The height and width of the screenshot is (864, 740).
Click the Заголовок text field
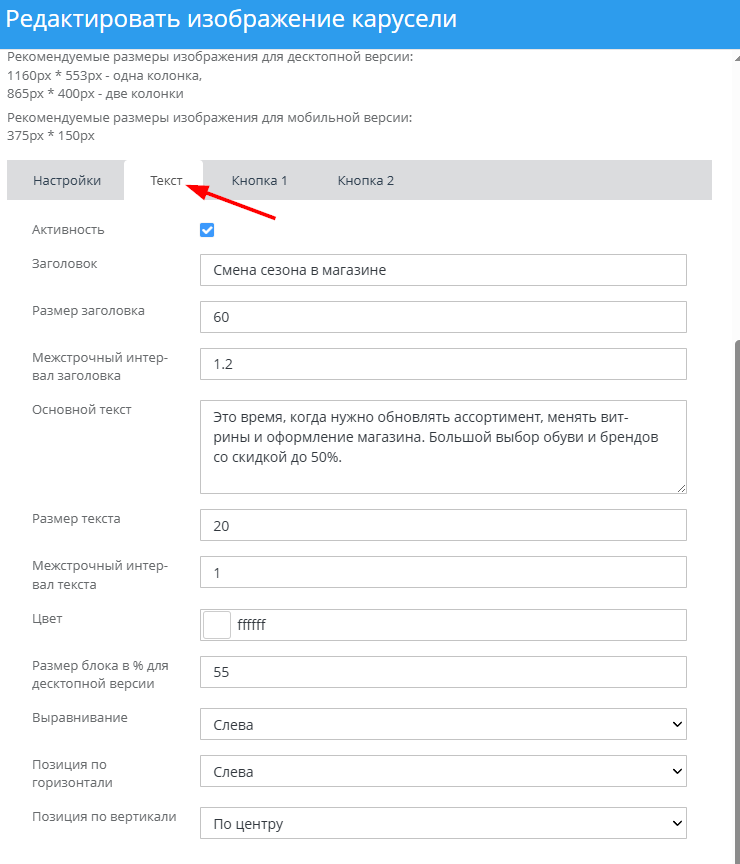click(x=443, y=270)
